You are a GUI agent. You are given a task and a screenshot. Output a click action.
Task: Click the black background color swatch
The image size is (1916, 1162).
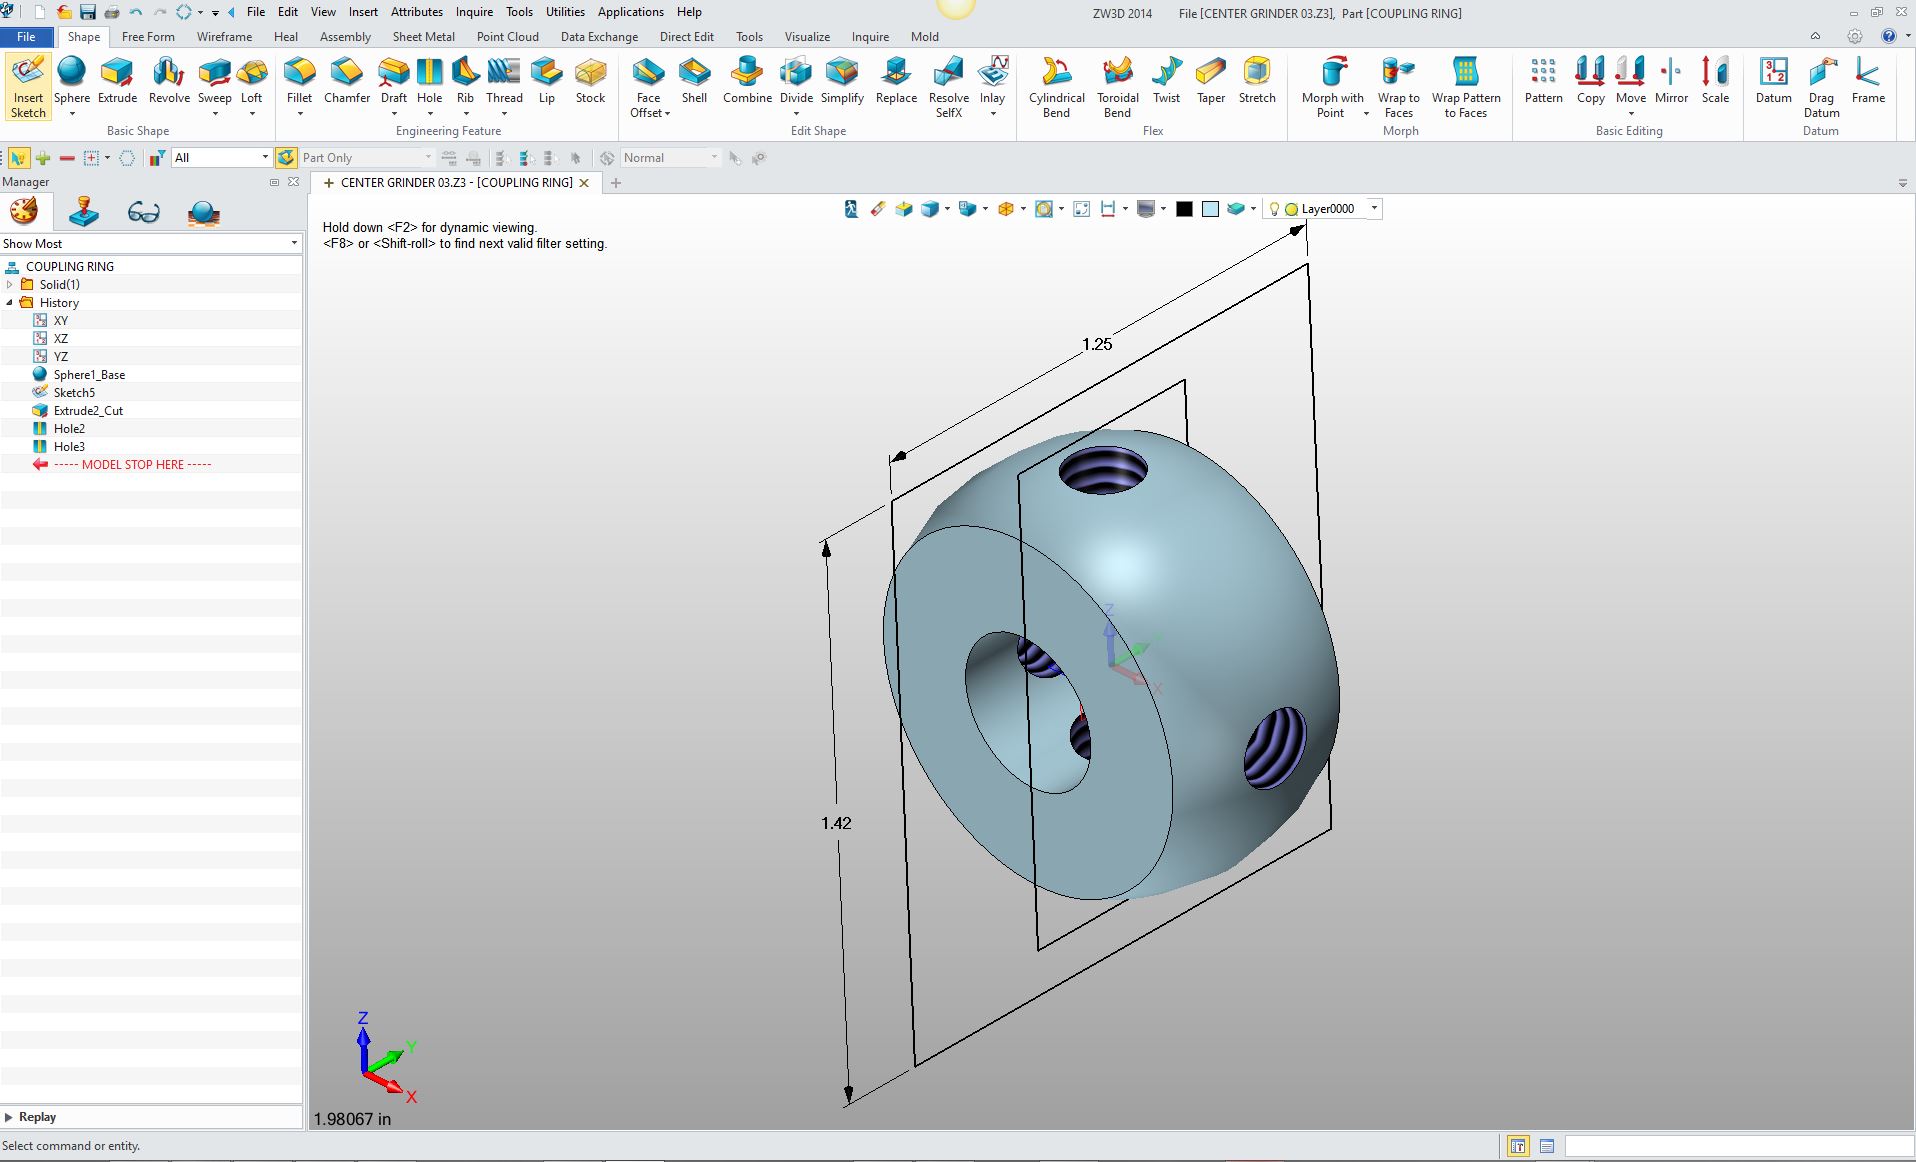pyautogui.click(x=1184, y=209)
